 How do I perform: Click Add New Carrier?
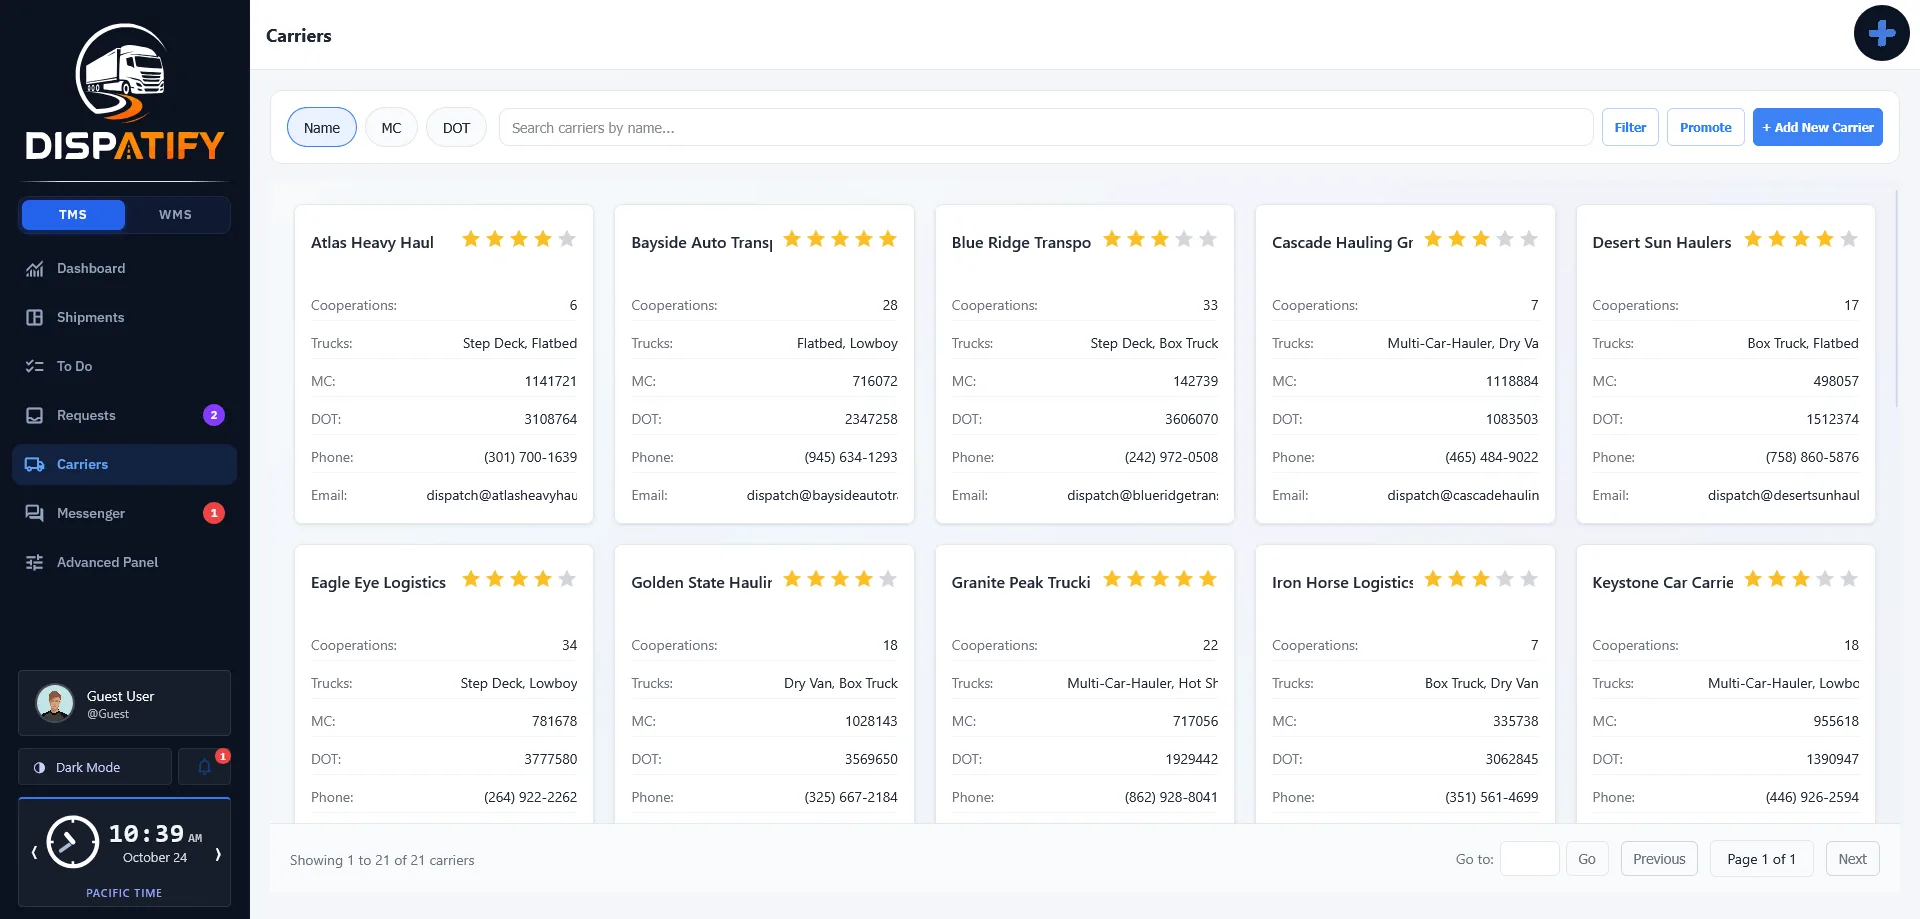(x=1818, y=127)
